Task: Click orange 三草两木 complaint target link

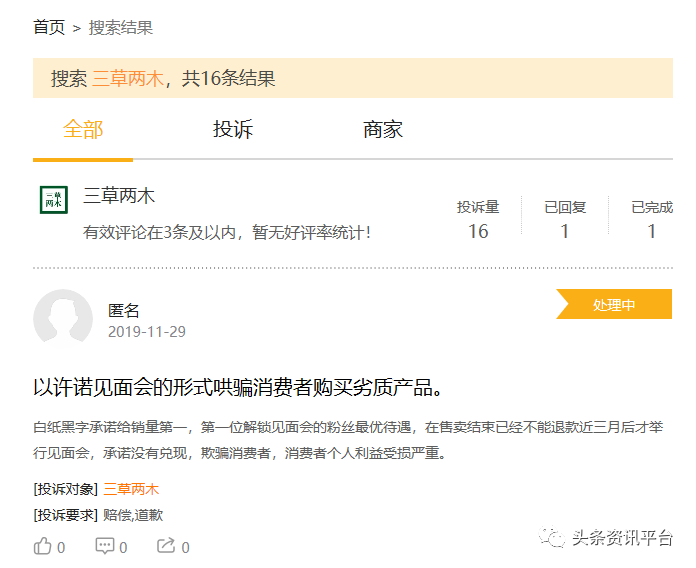Action: pyautogui.click(x=131, y=489)
